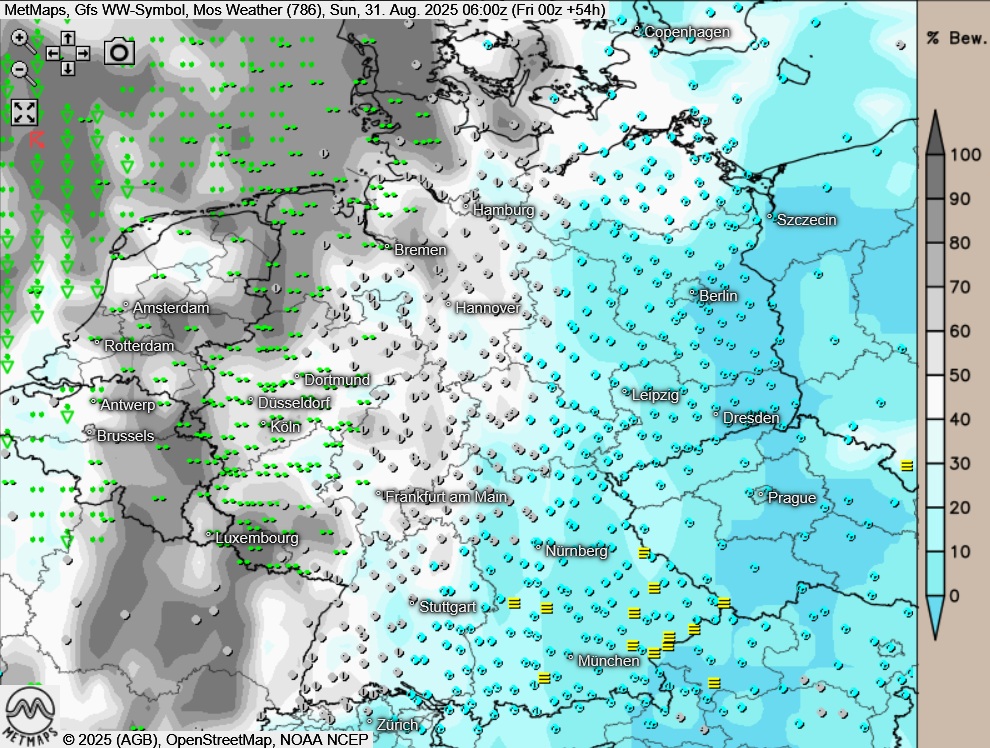This screenshot has width=990, height=748.
Task: Pan the map up with the arrow
Action: point(67,37)
